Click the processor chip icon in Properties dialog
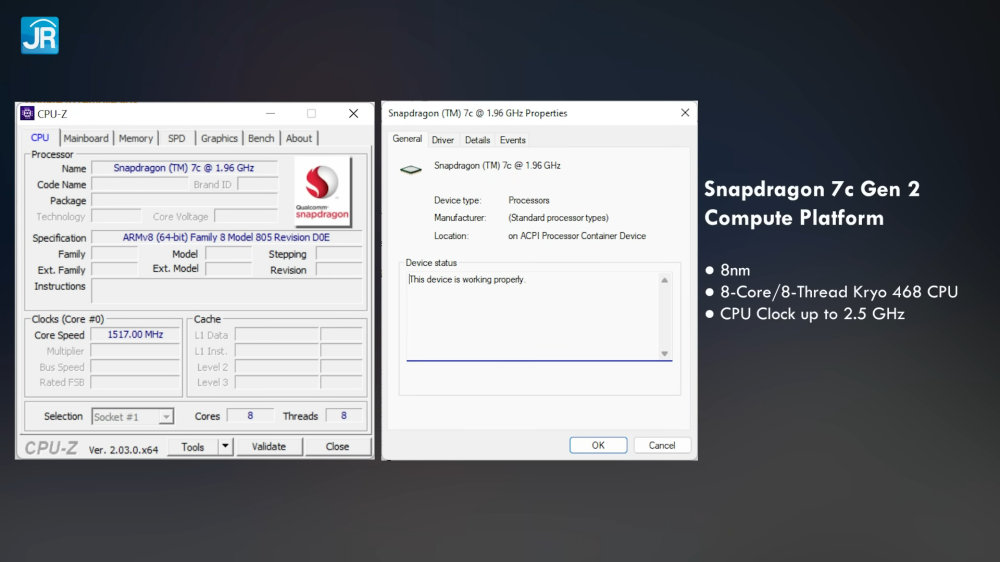Screen dimensions: 1000x562 [x=411, y=169]
